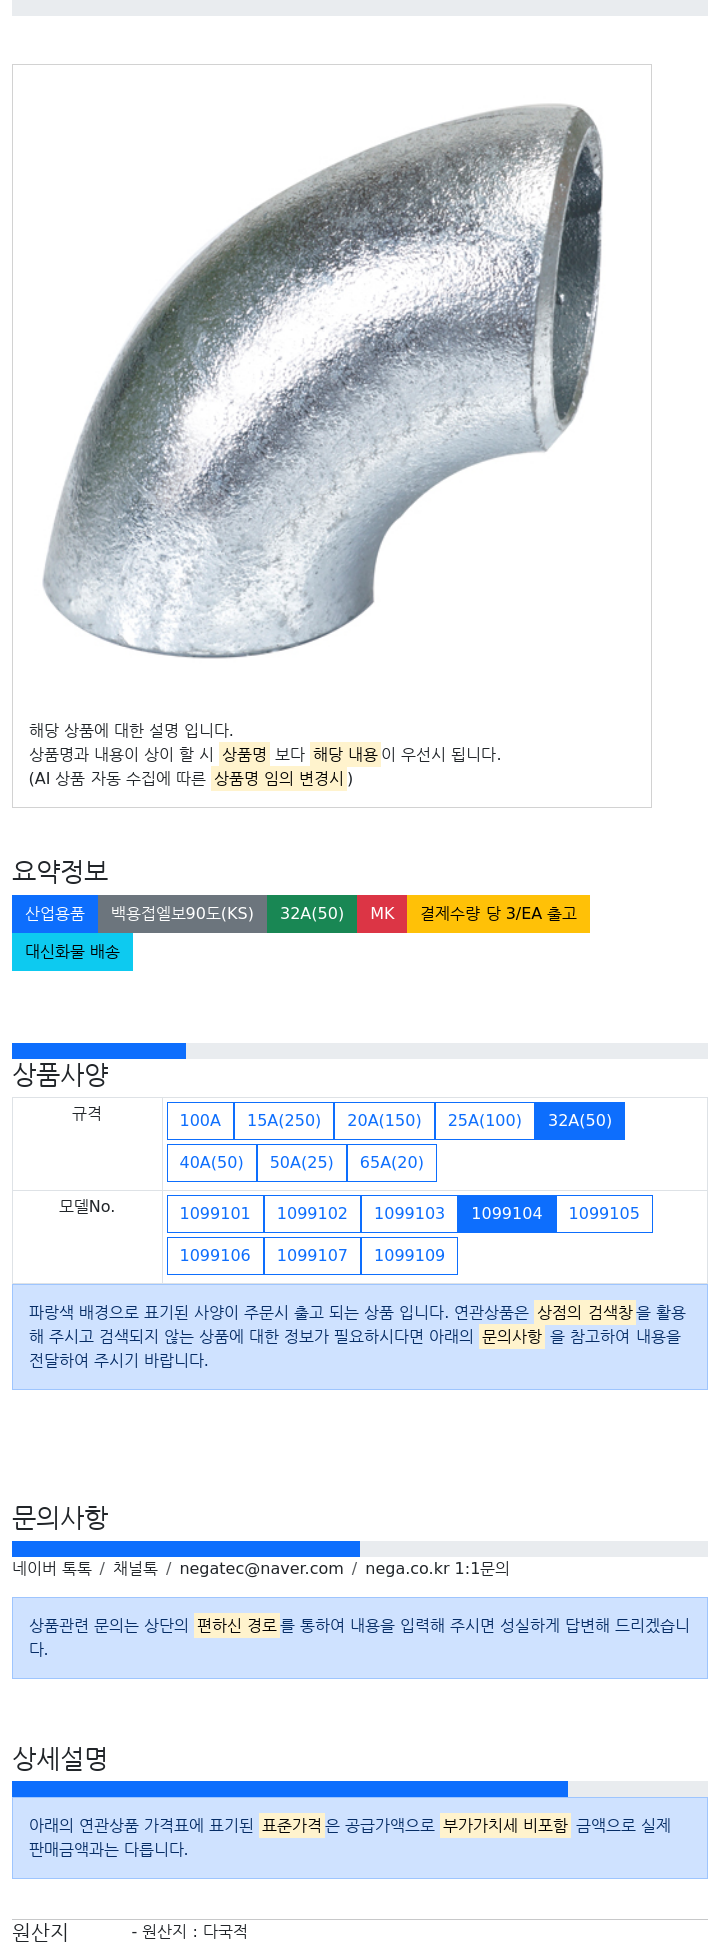The height and width of the screenshot is (1952, 720).
Task: Click the highlighted 32A(50) size button
Action: click(x=580, y=1121)
